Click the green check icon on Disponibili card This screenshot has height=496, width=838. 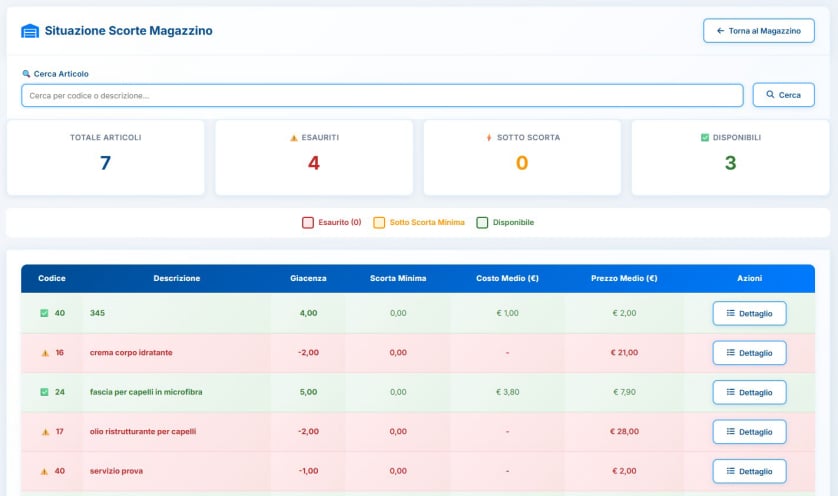[705, 138]
